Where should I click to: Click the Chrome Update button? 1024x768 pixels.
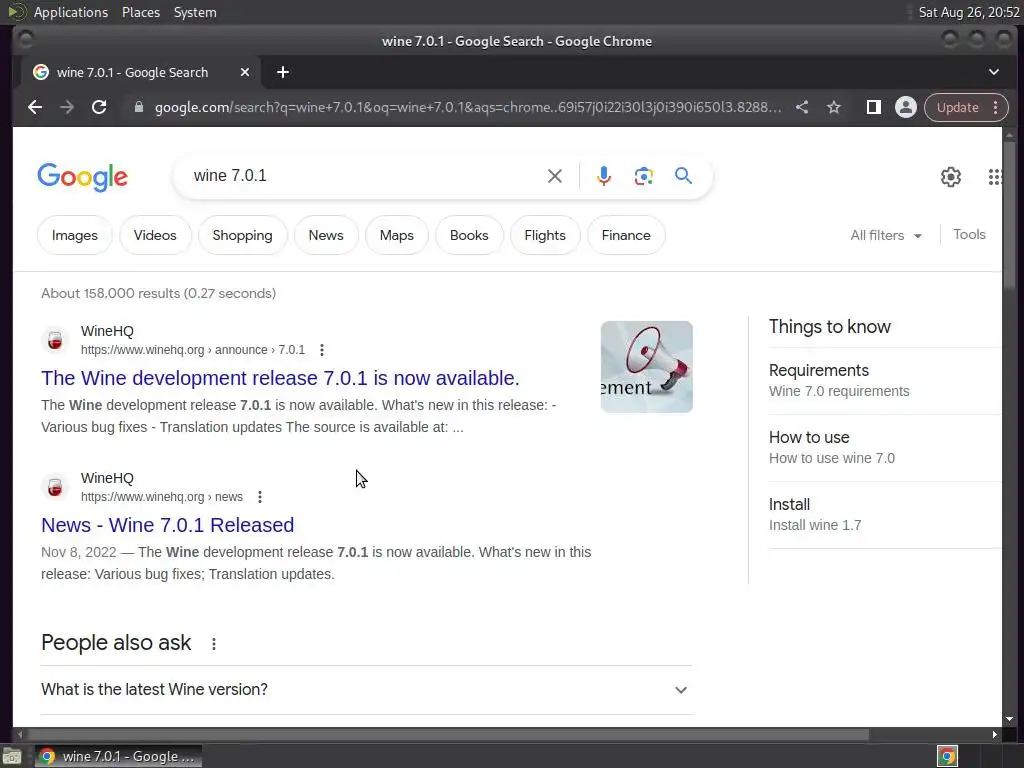click(957, 107)
